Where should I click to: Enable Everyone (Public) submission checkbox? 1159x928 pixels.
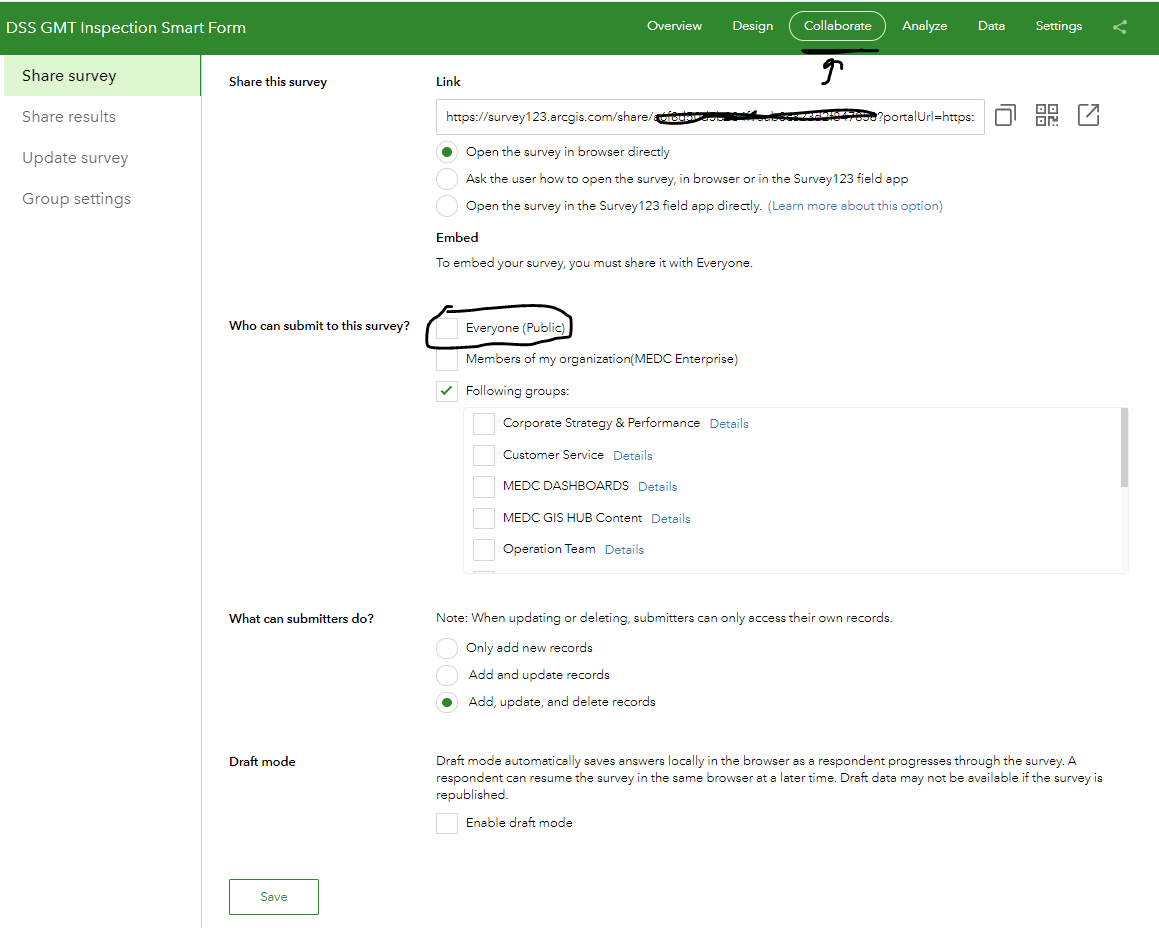click(447, 328)
